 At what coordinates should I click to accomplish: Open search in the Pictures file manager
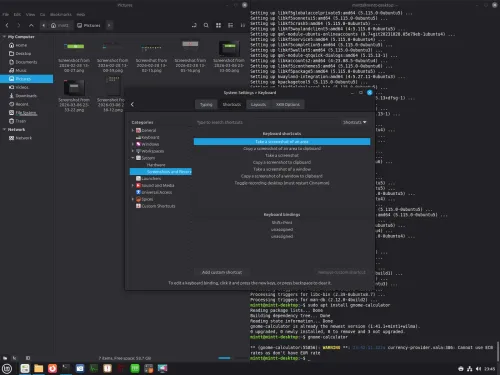tap(206, 25)
